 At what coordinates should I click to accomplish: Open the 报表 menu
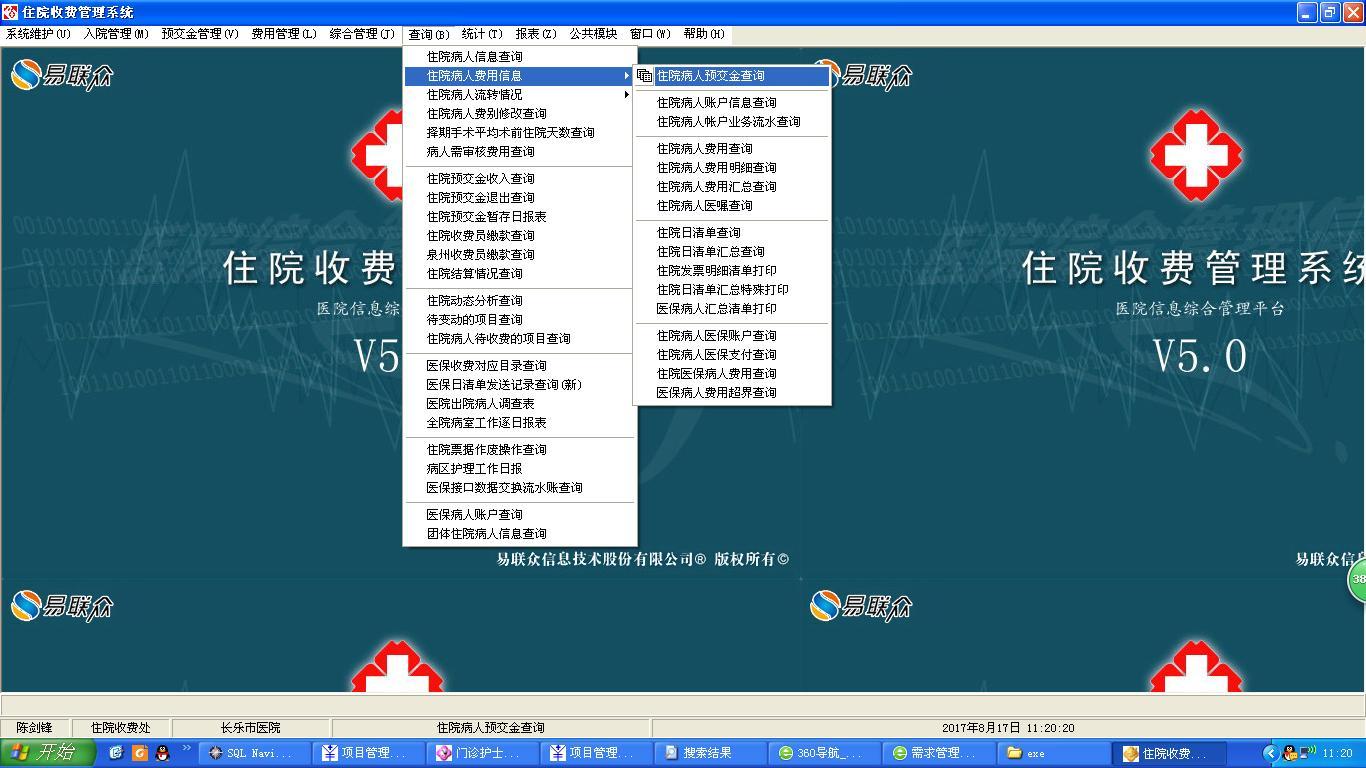pos(536,34)
